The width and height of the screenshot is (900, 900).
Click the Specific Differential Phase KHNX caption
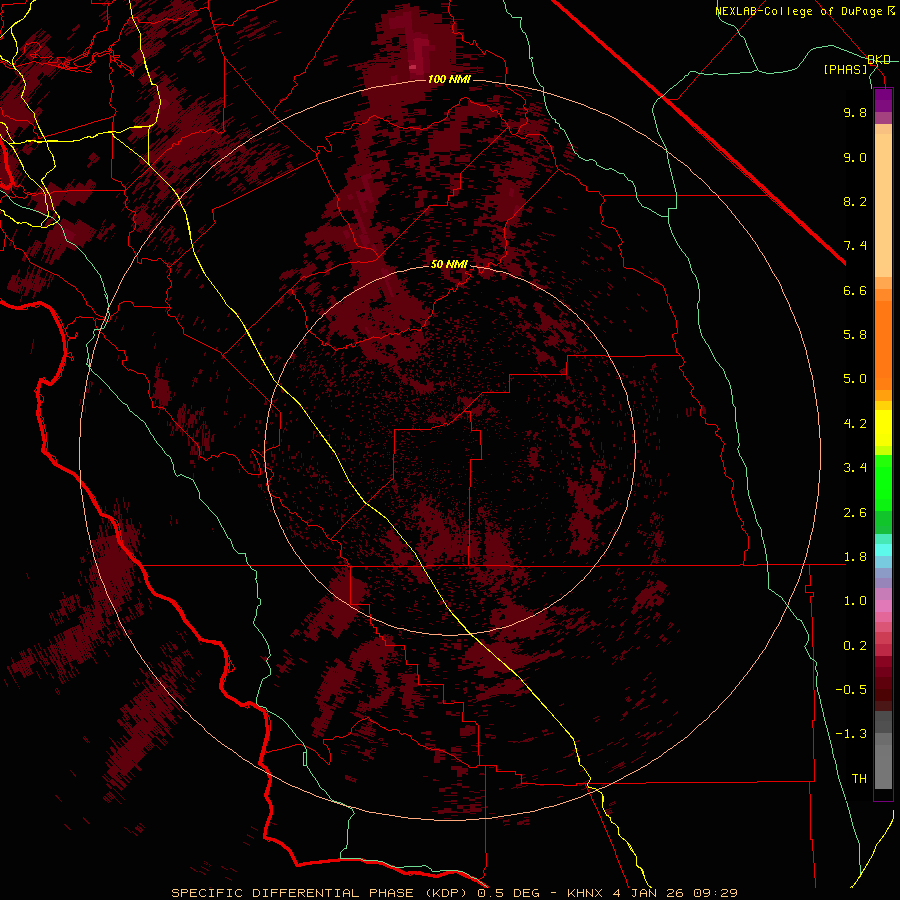454,893
